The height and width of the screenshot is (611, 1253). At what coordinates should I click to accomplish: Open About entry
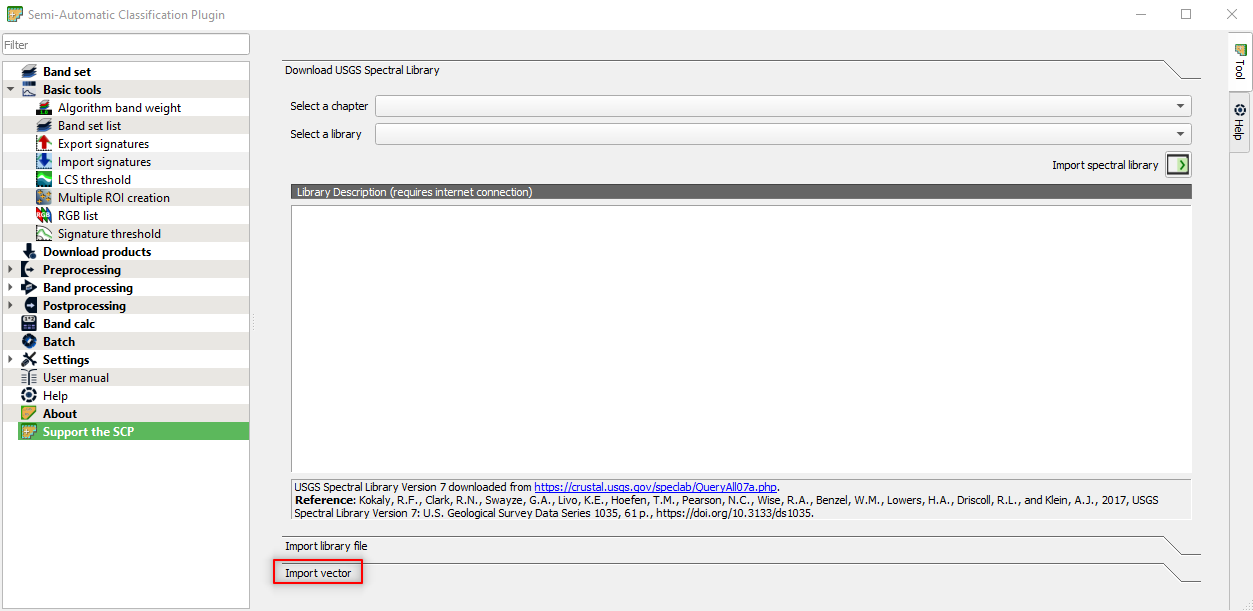[60, 414]
